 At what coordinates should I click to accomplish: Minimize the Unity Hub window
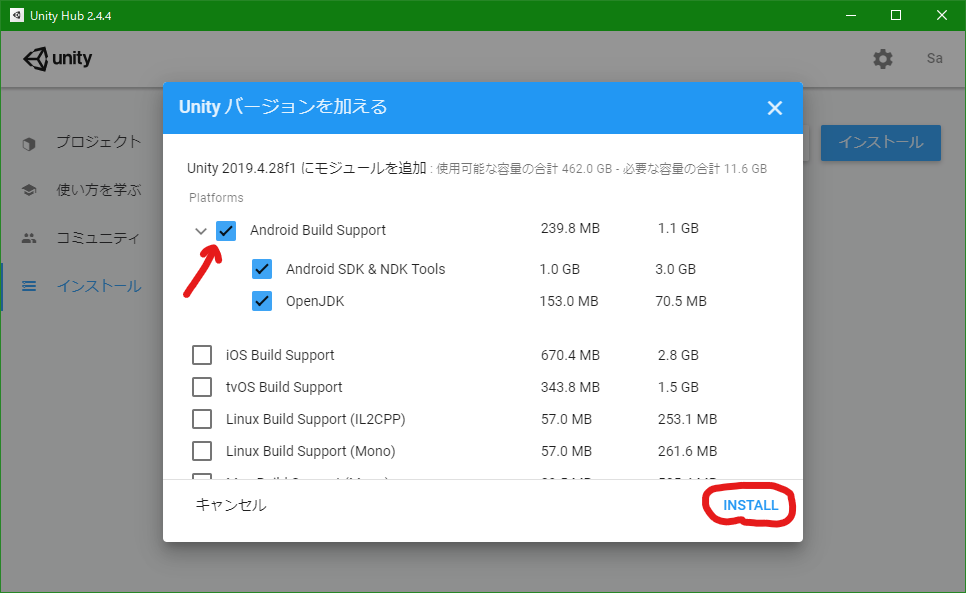tap(851, 15)
